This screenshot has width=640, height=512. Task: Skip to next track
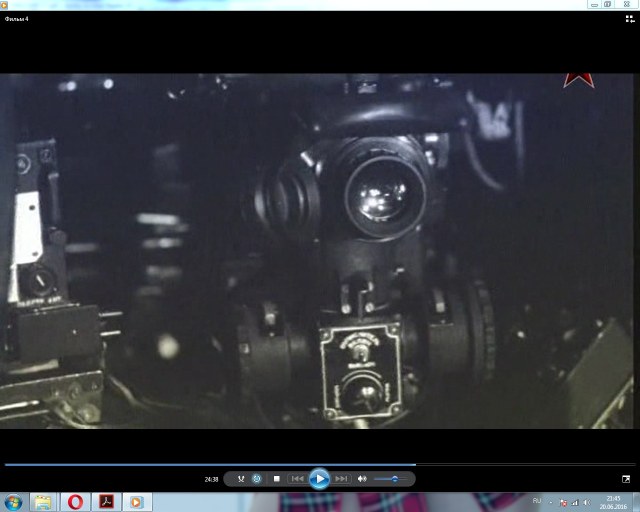click(x=341, y=479)
